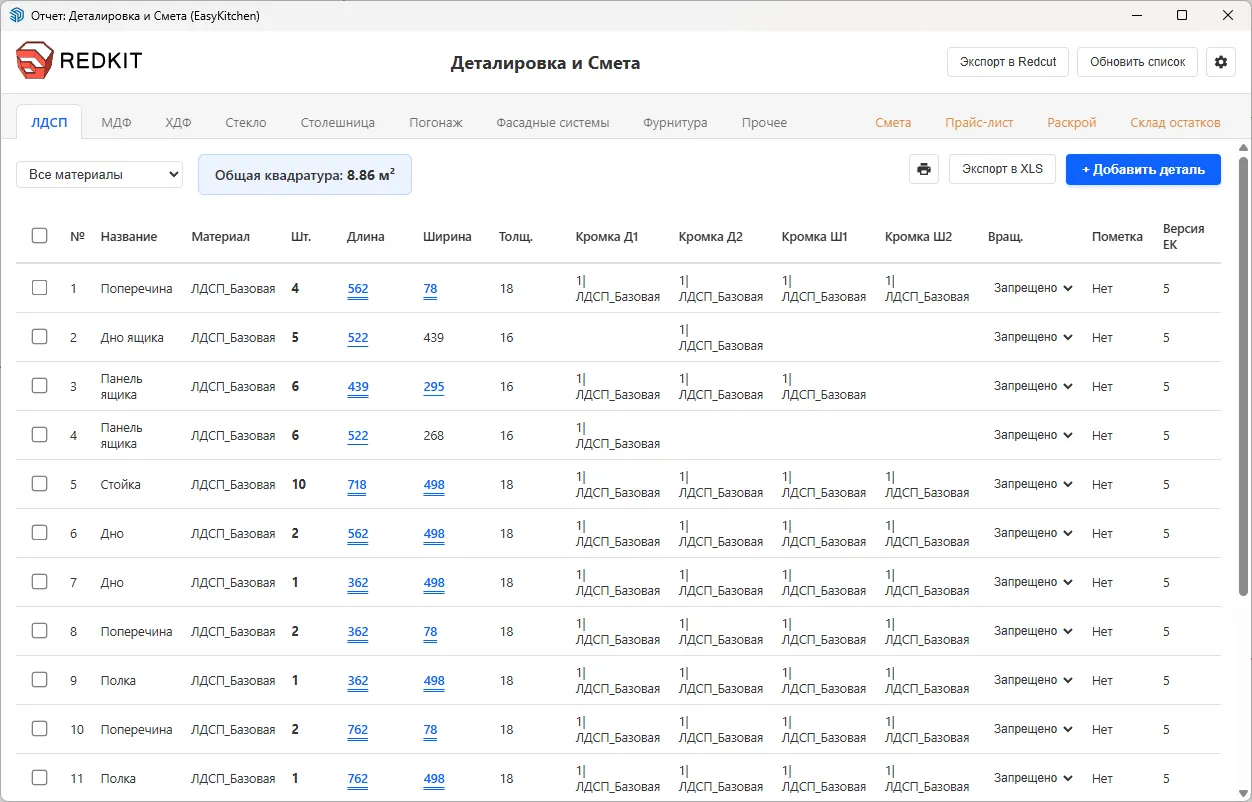Click SketchUp app icon in title bar
This screenshot has height=802, width=1252.
[x=16, y=16]
